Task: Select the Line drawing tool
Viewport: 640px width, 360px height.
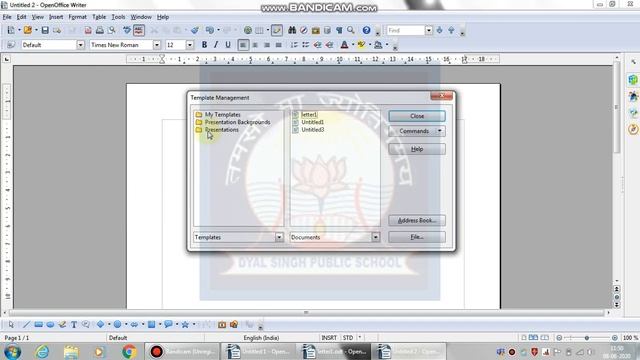Action: pos(26,324)
